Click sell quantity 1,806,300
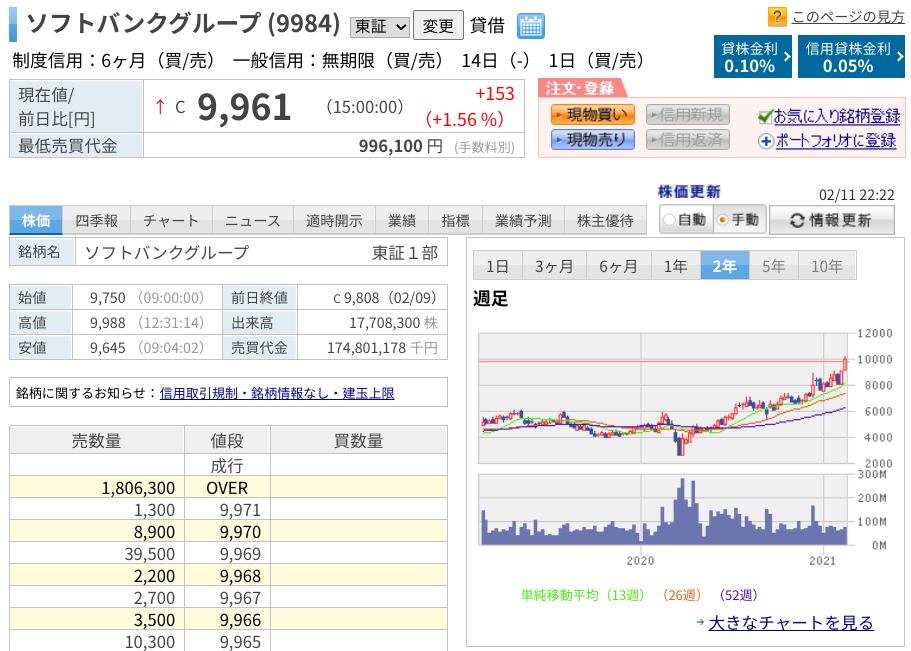Viewport: 911px width, 651px height. pos(138,488)
